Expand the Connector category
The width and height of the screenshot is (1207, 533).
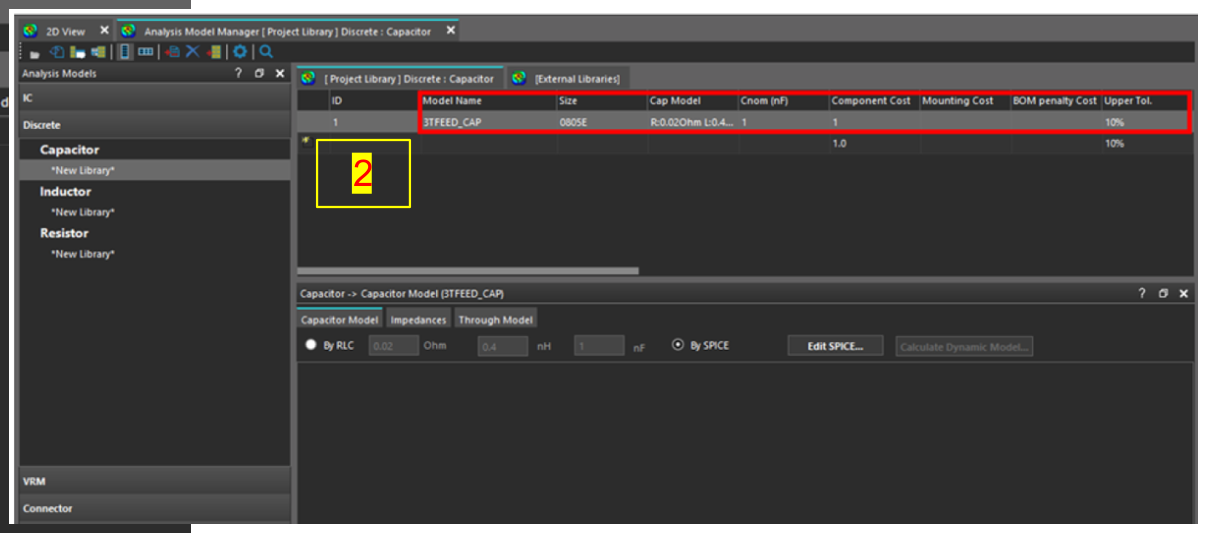[x=155, y=508]
